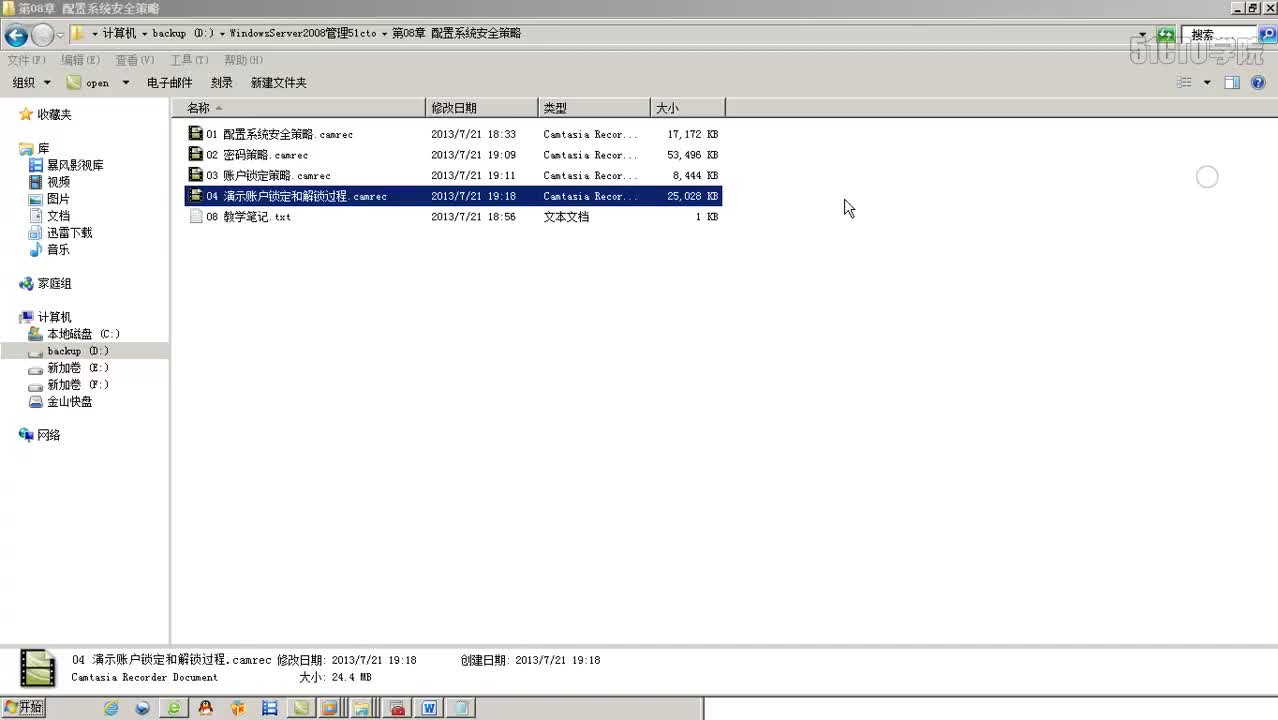The height and width of the screenshot is (720, 1278).
Task: Open 暴风影视库 in the navigation pane
Action: coord(75,165)
